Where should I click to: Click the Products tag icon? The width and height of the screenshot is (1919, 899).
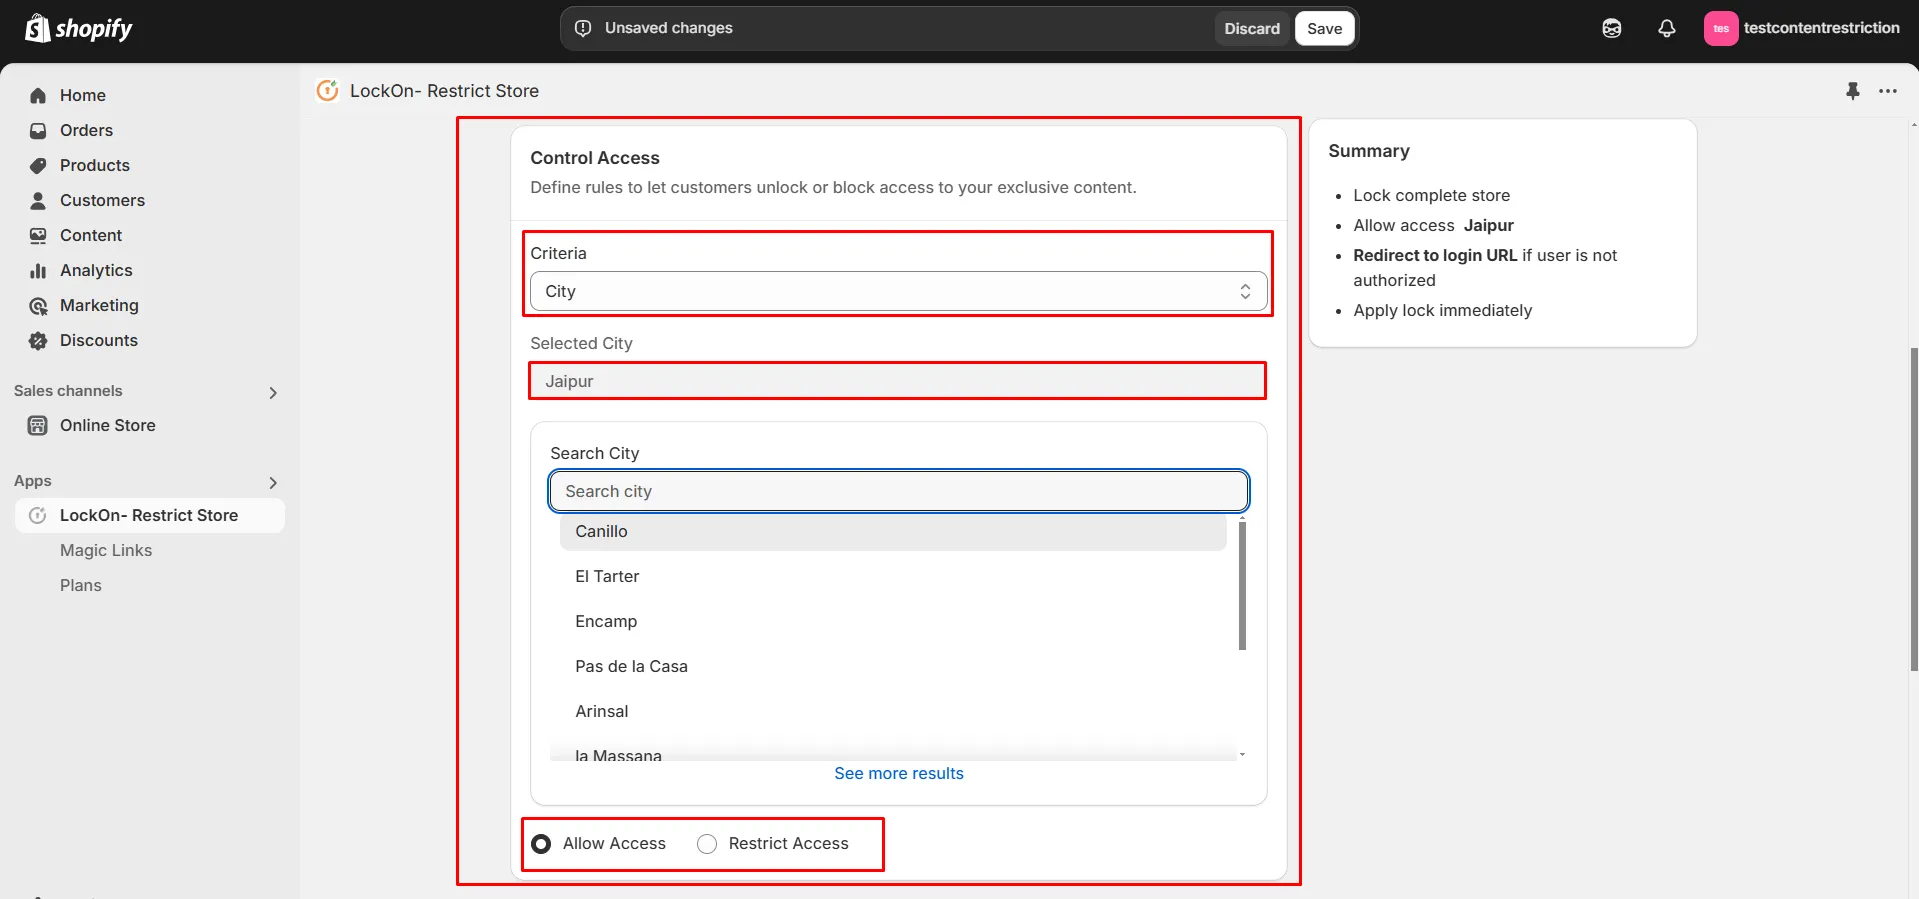[x=38, y=165]
